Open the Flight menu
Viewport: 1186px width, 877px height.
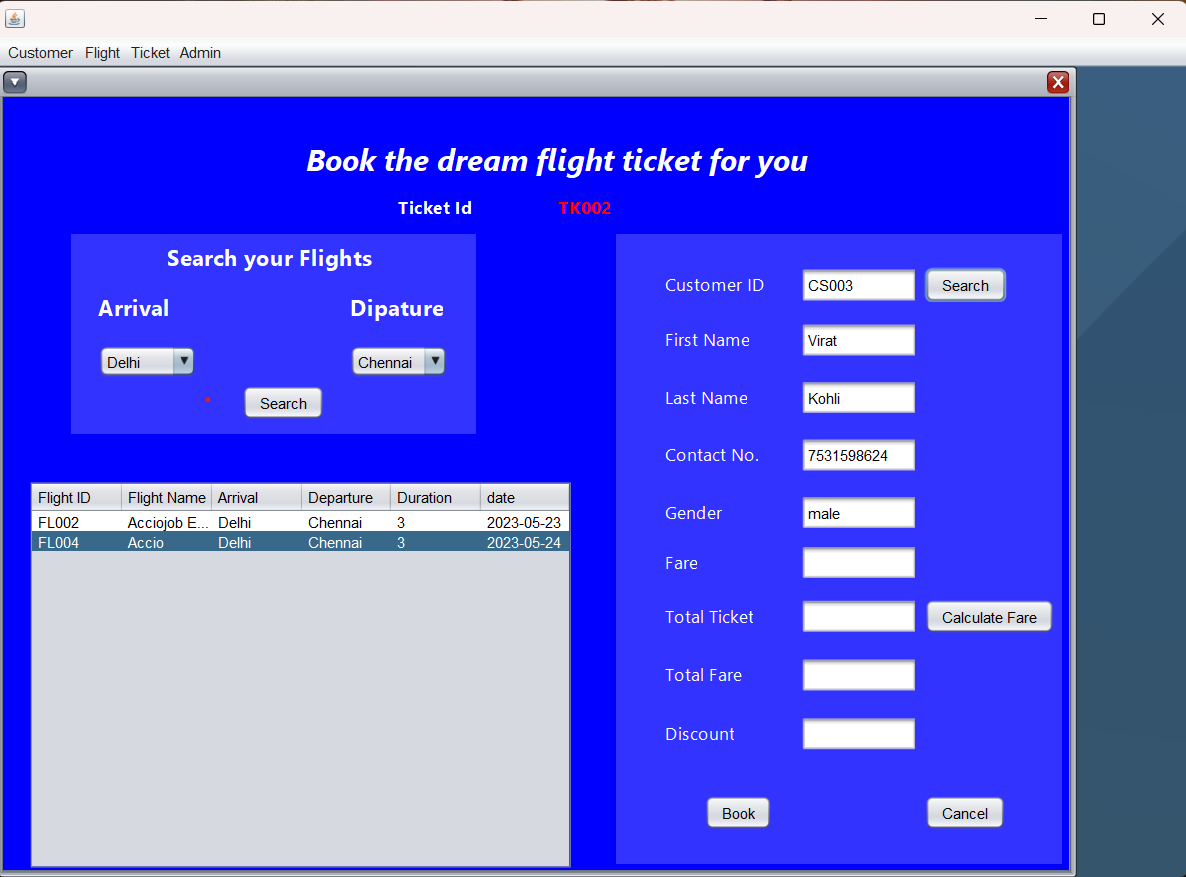pos(102,53)
